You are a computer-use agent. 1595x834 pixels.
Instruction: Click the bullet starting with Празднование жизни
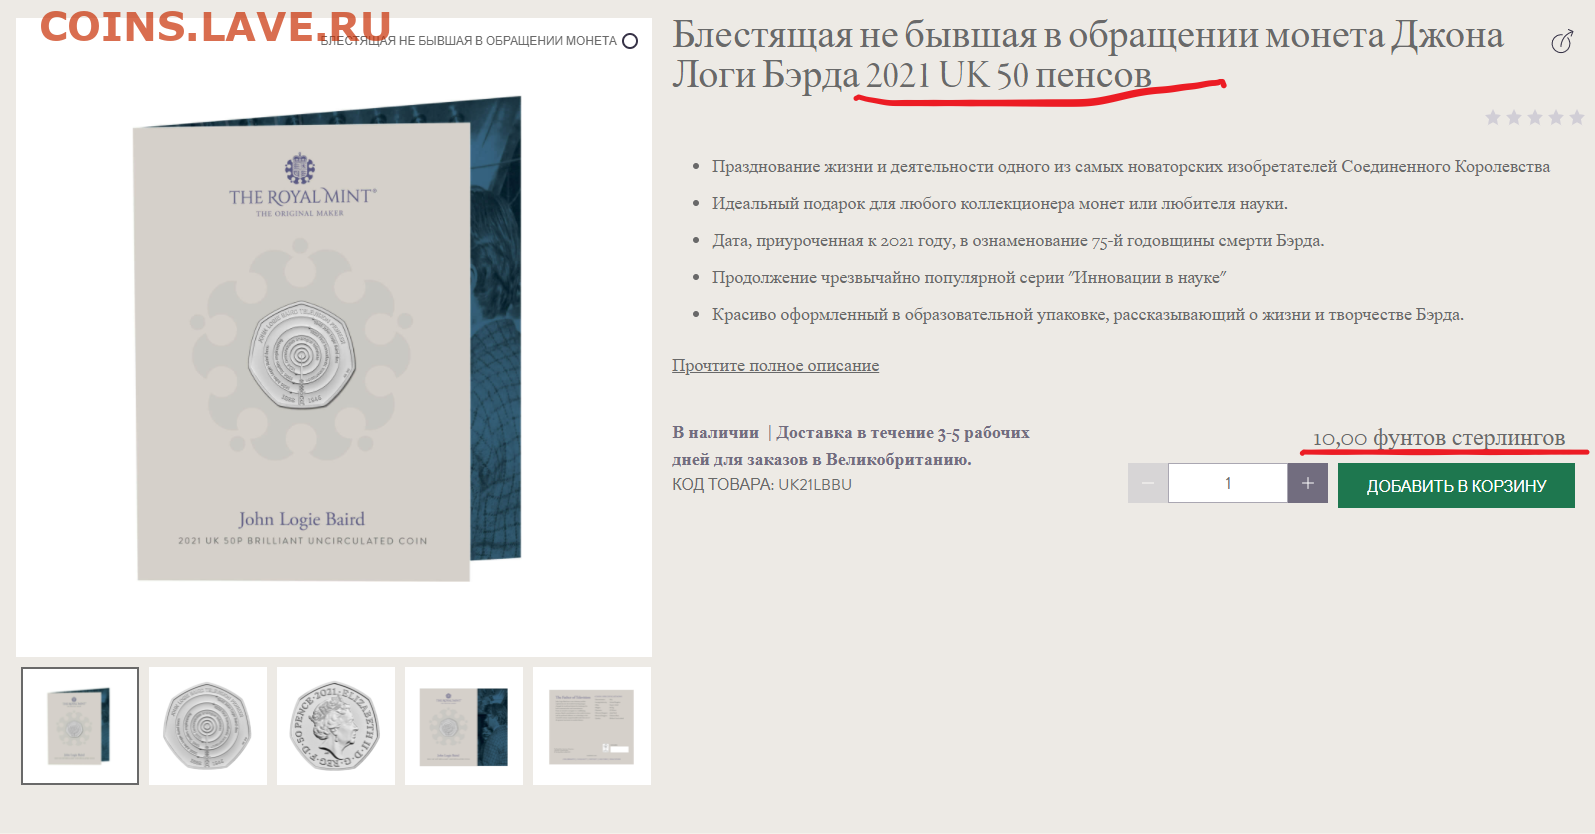[1131, 166]
